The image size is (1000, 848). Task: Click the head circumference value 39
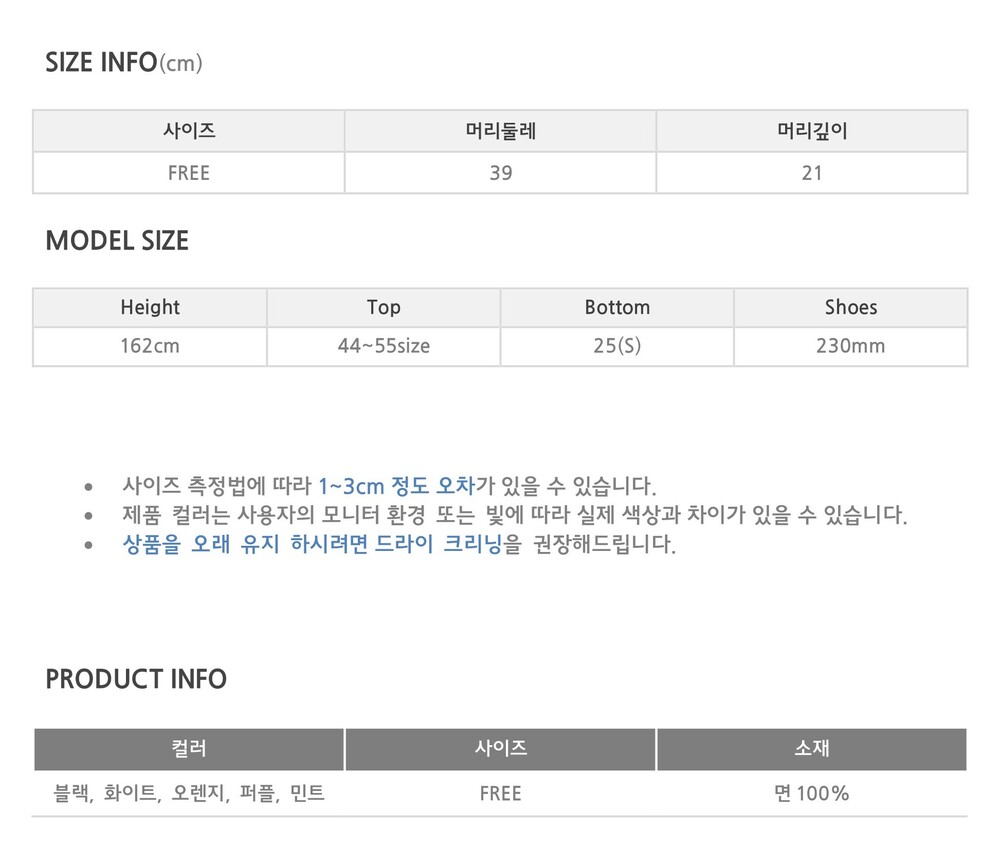[x=501, y=173]
